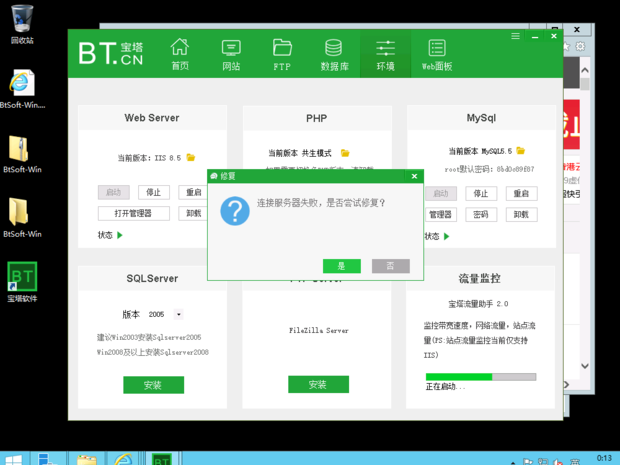The image size is (620, 465).
Task: Click MySql 重启 restart button
Action: (521, 193)
